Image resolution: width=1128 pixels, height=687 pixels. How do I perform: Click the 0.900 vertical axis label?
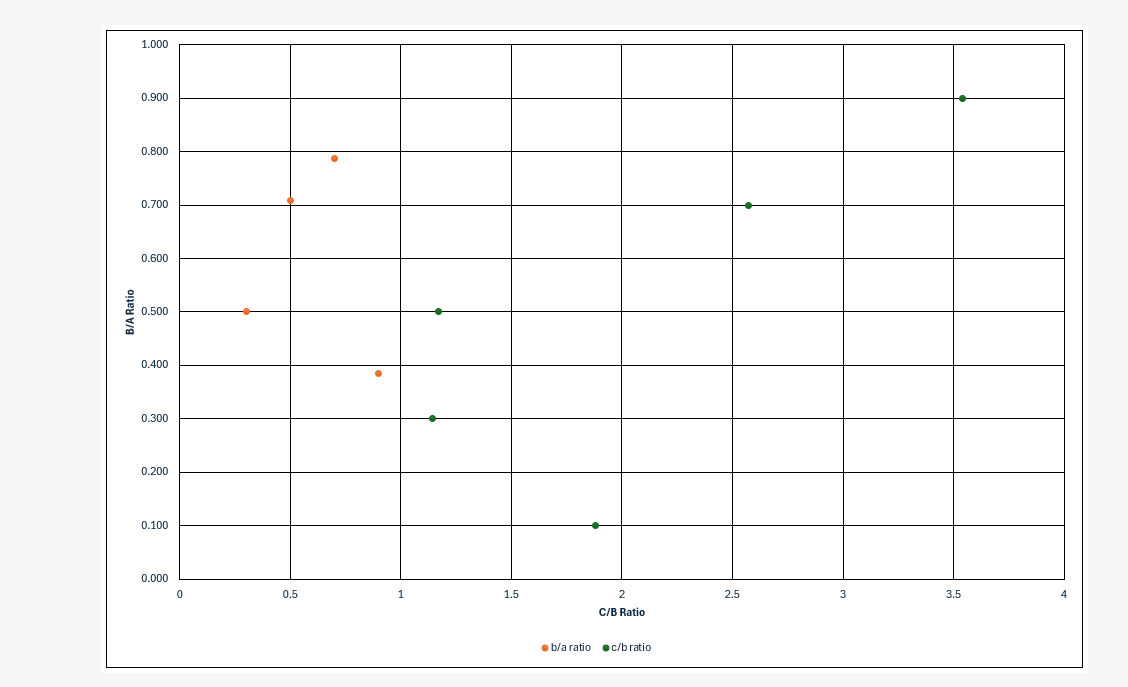(x=155, y=98)
